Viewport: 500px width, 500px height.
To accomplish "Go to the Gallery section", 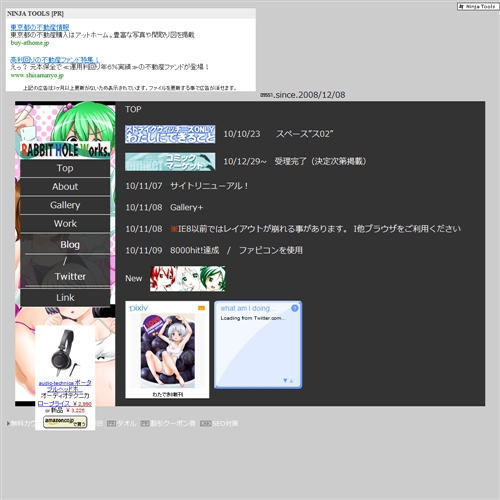I will click(65, 205).
